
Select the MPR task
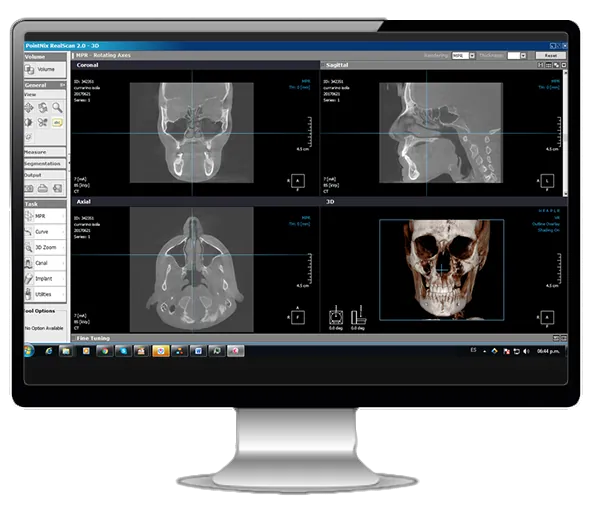(x=45, y=216)
